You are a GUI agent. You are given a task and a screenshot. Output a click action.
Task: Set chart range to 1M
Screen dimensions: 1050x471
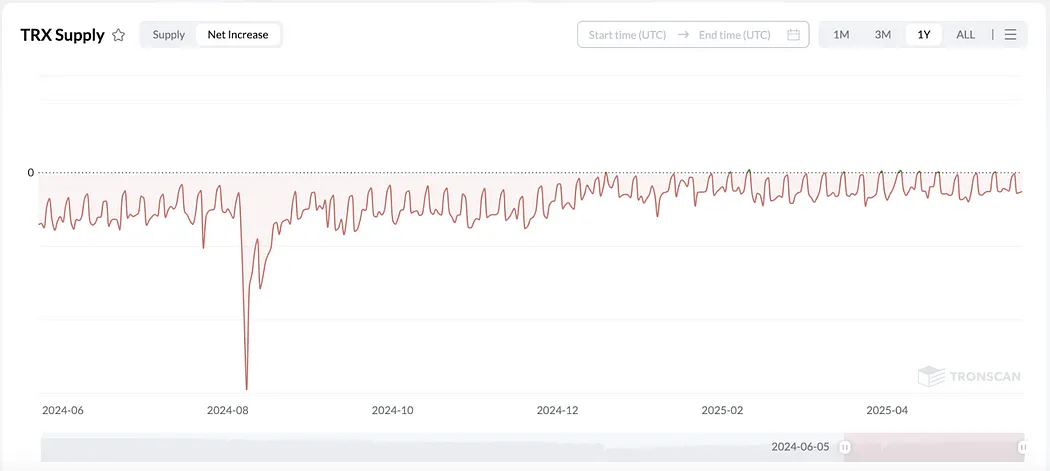841,35
